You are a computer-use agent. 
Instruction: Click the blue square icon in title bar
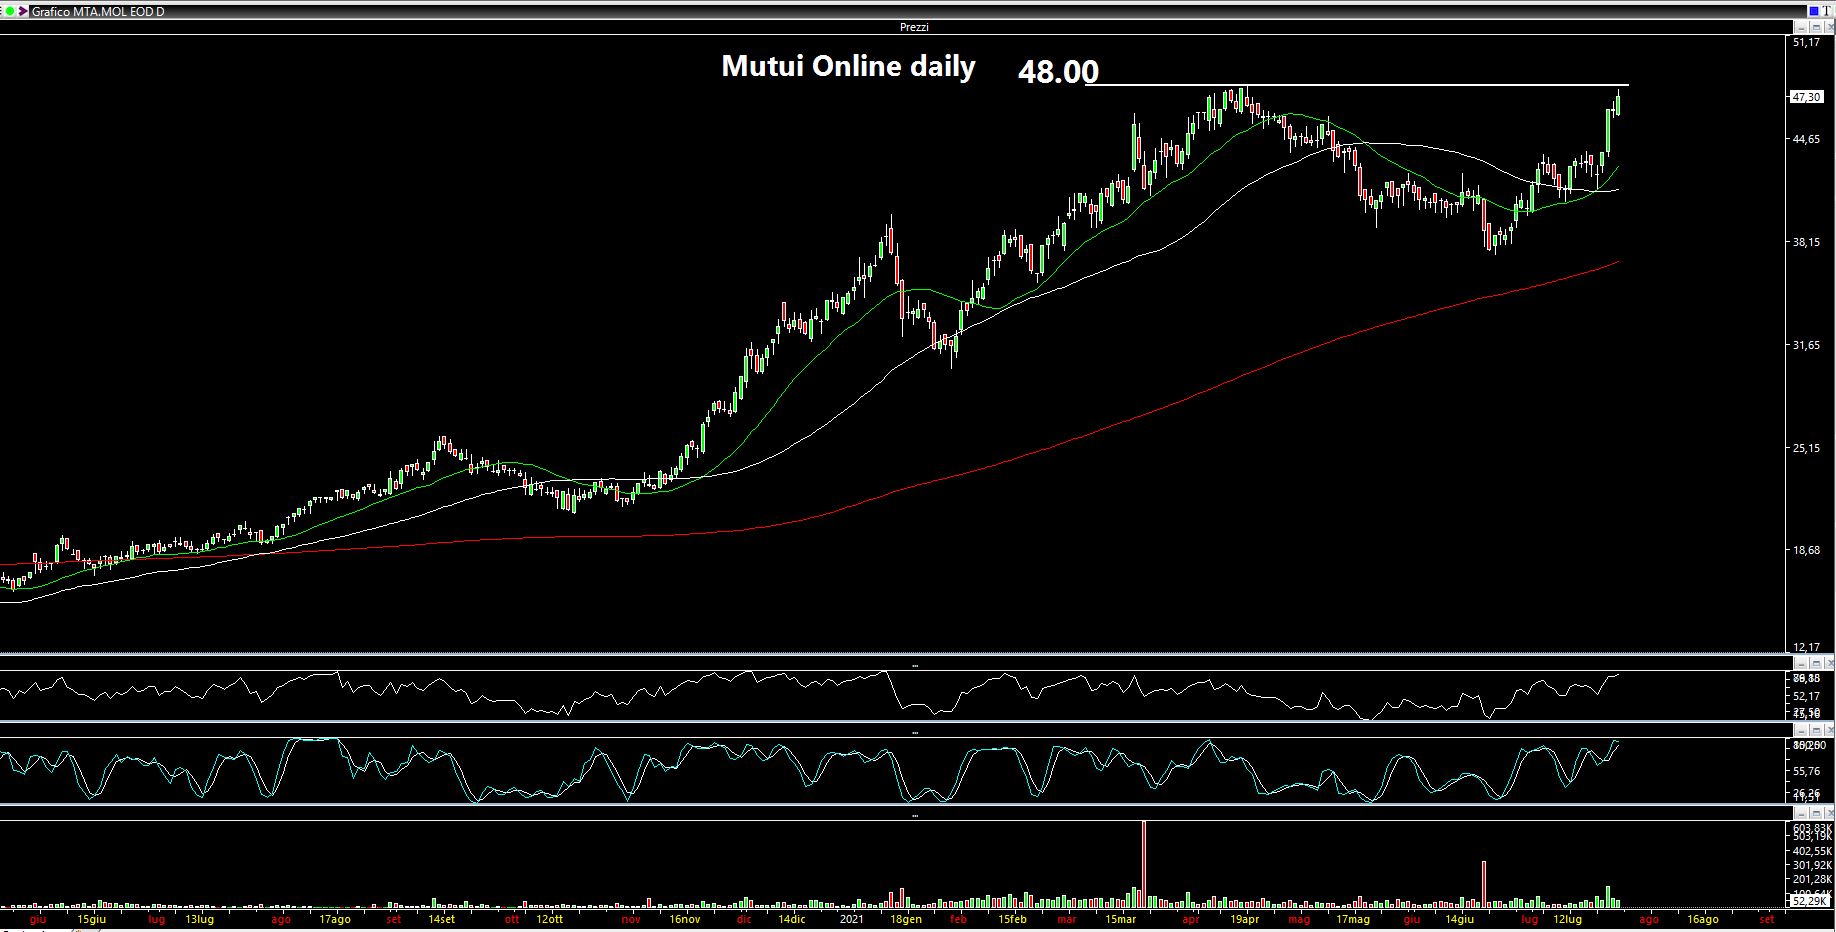pyautogui.click(x=1814, y=11)
